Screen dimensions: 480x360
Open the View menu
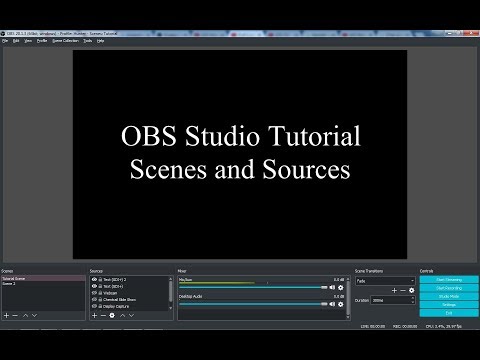point(28,41)
